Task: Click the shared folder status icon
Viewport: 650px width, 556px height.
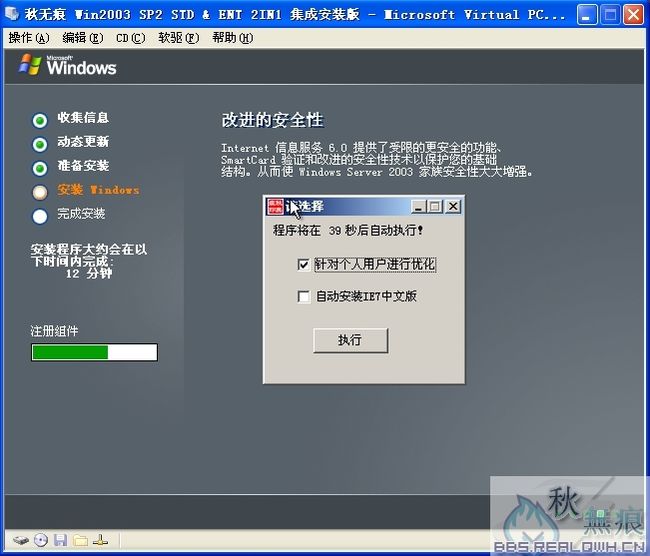Action: (x=80, y=540)
